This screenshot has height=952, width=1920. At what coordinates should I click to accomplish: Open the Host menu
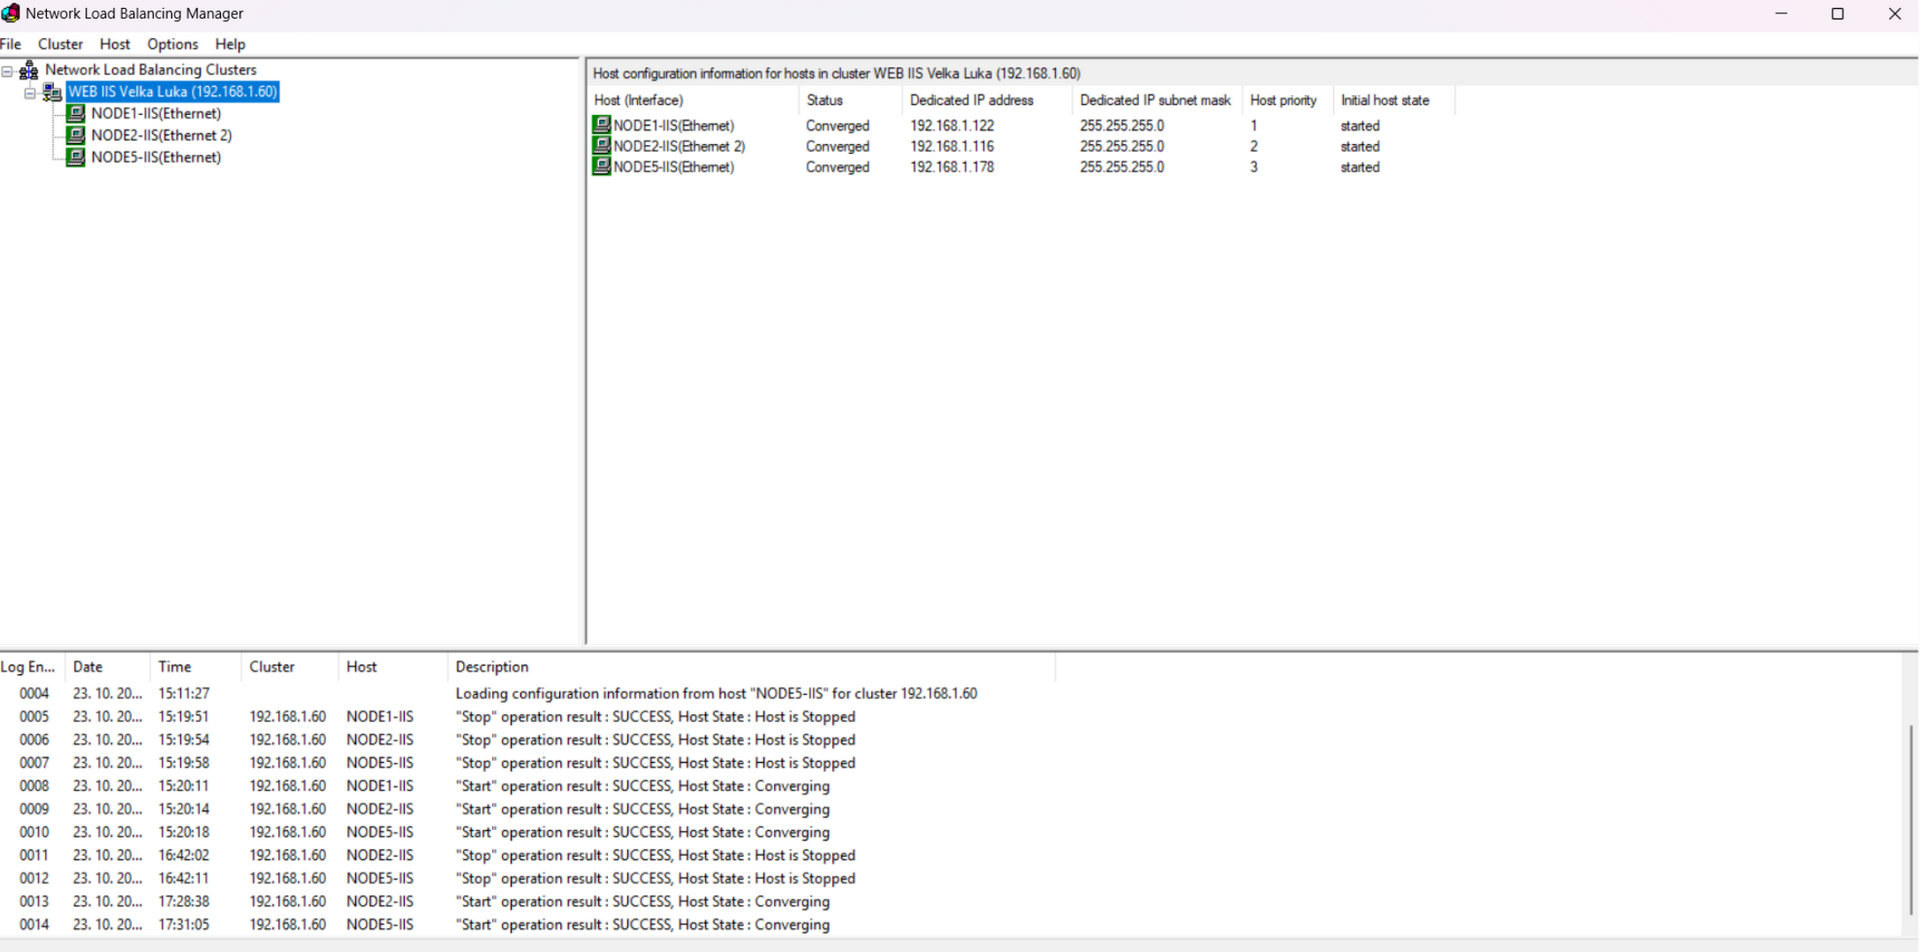114,44
